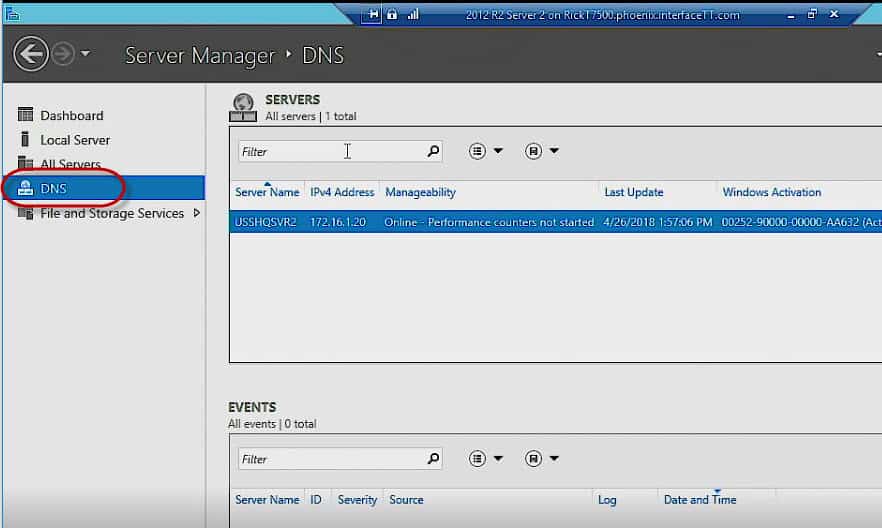Image resolution: width=882 pixels, height=528 pixels.
Task: Click the Dashboard grid icon
Action: click(25, 115)
